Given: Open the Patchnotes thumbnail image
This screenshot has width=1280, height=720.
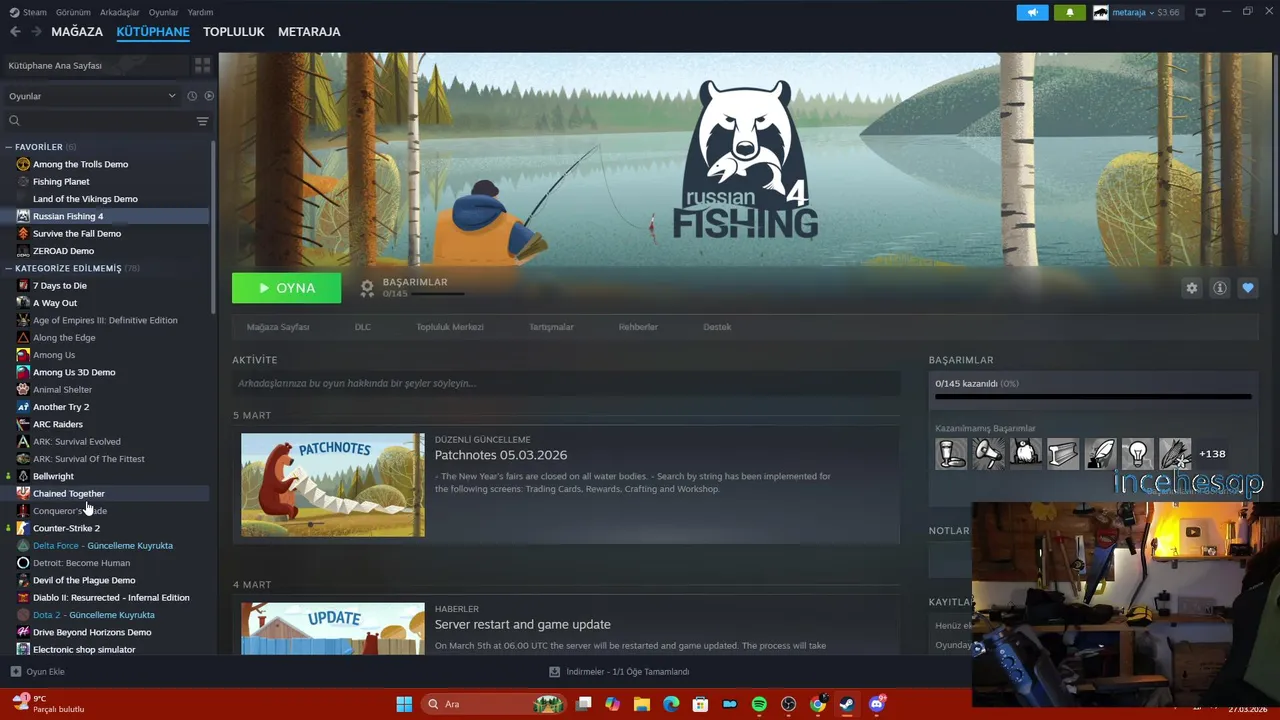Looking at the screenshot, I should [333, 485].
